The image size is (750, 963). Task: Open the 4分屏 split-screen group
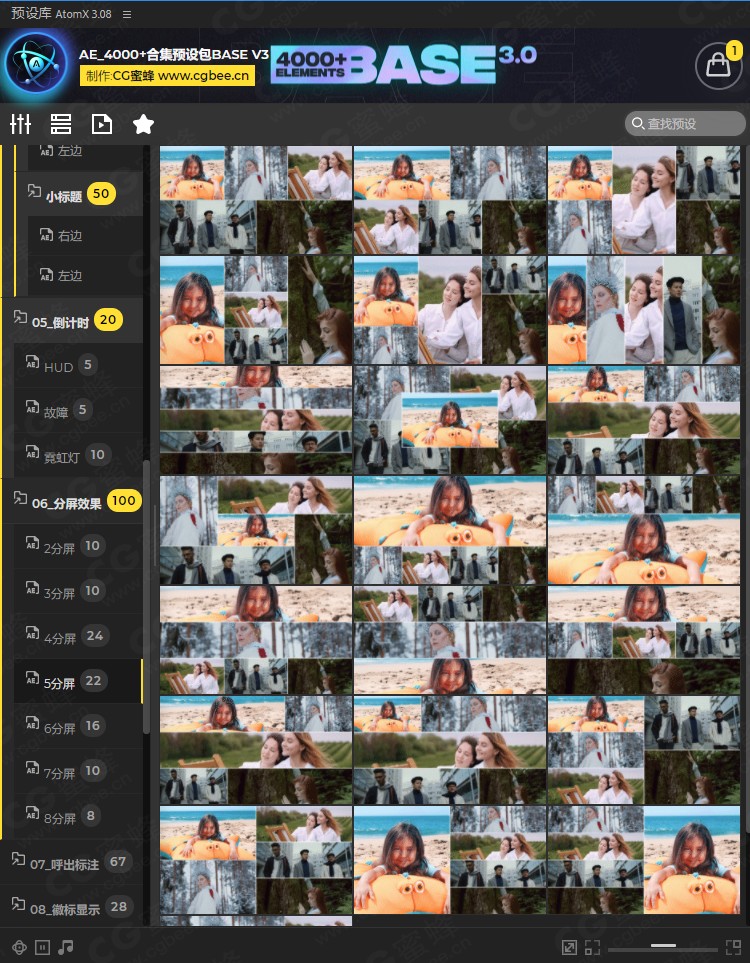click(78, 636)
